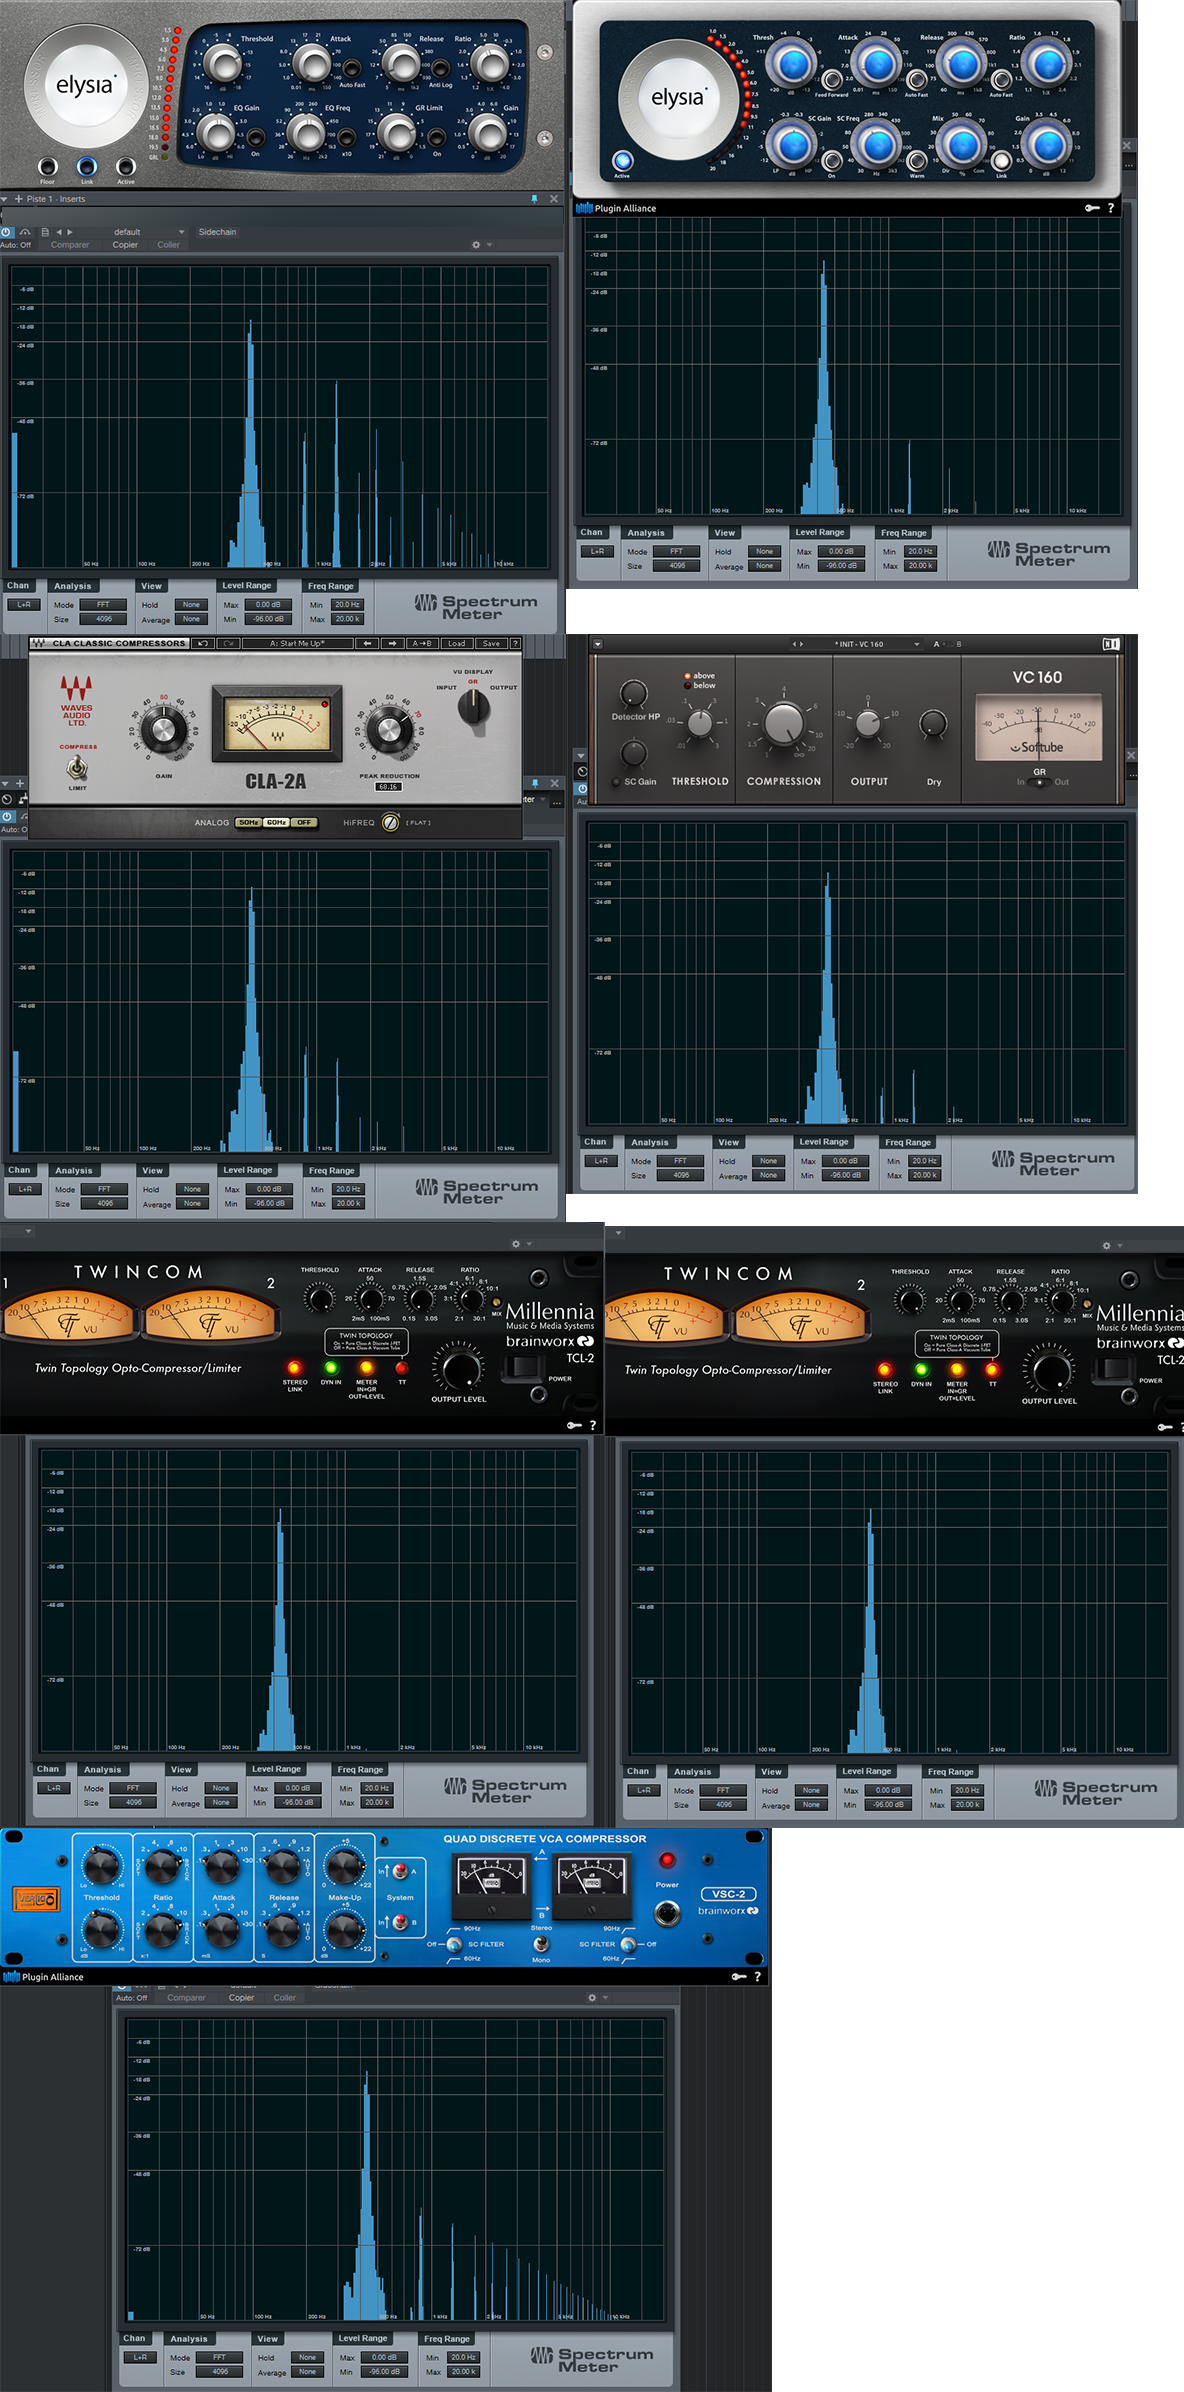Click the VSC-2 model label badge
Image resolution: width=1184 pixels, height=2392 pixels.
[x=728, y=1893]
